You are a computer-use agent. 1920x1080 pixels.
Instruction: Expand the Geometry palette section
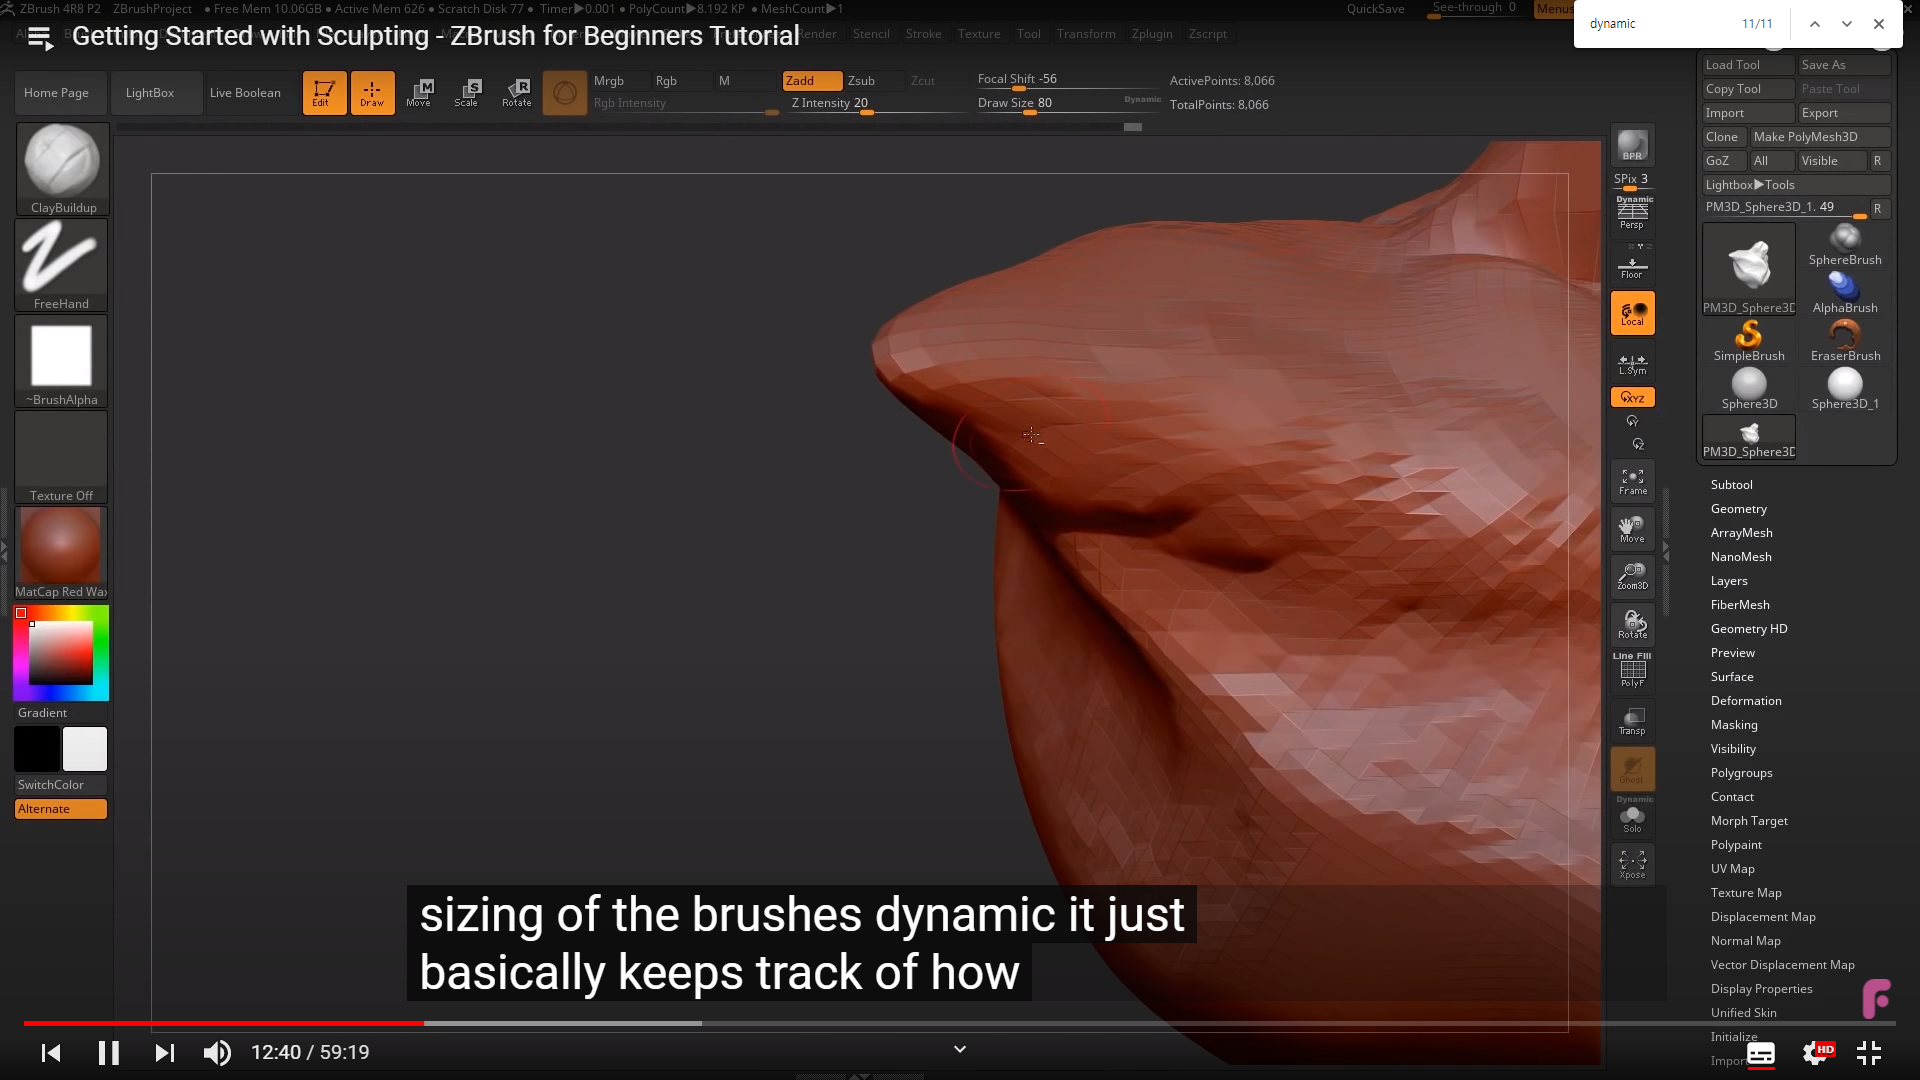coord(1738,509)
